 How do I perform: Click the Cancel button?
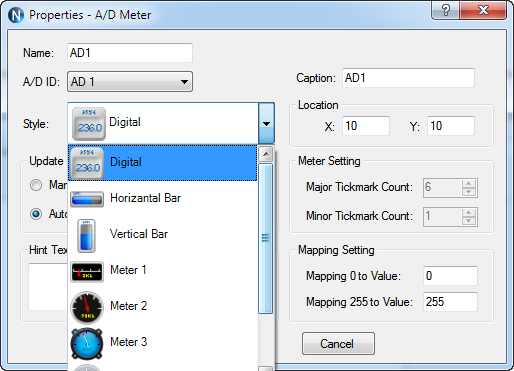click(338, 344)
